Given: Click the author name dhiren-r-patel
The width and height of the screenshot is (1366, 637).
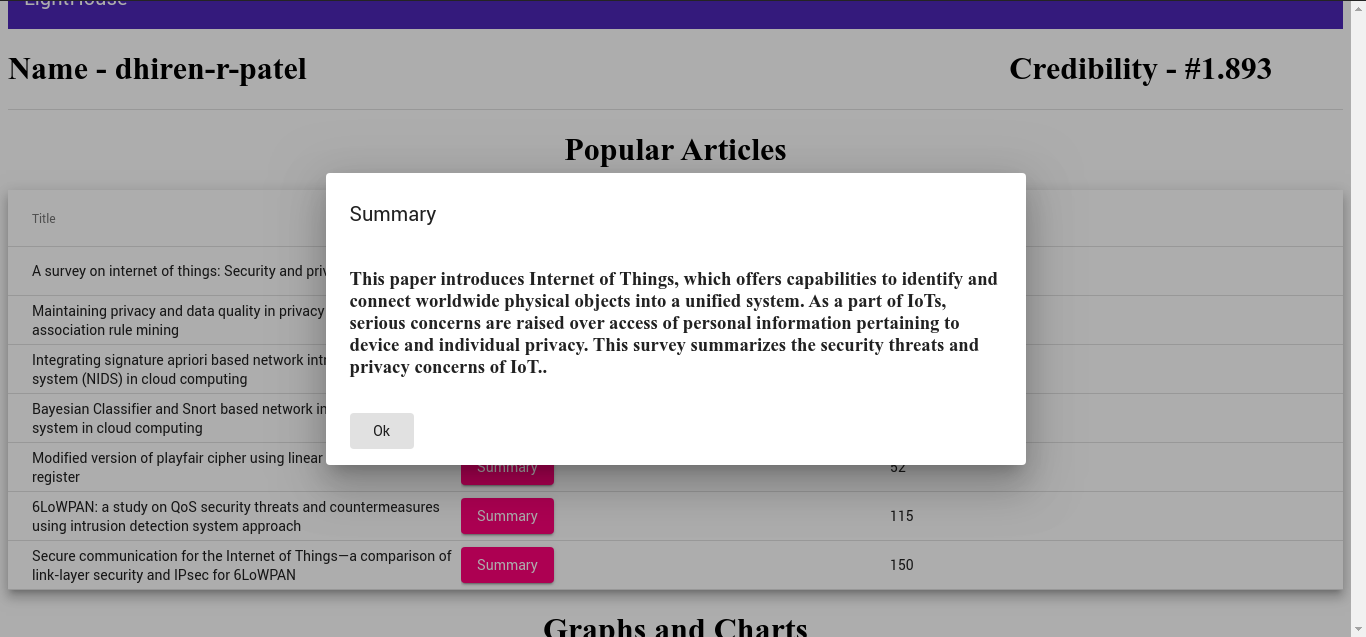Looking at the screenshot, I should point(157,68).
